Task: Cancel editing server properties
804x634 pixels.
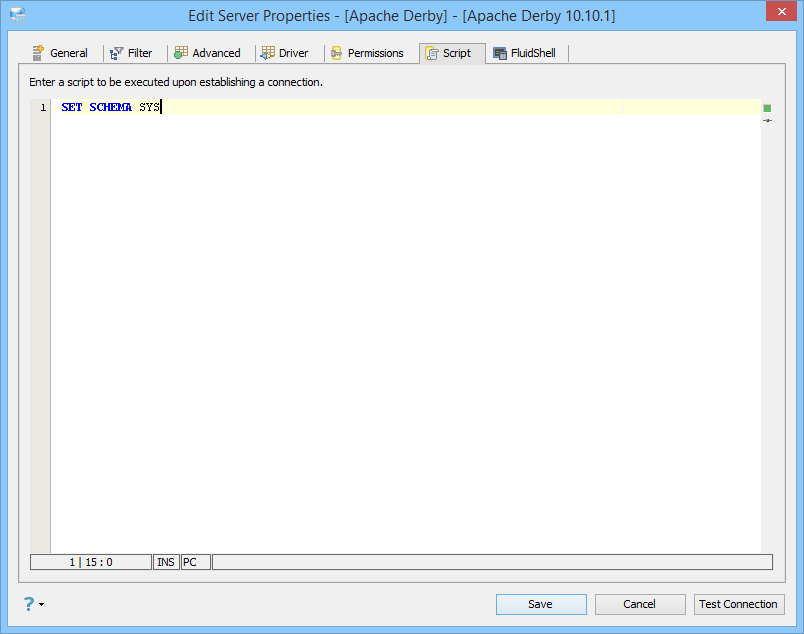Action: tap(640, 604)
